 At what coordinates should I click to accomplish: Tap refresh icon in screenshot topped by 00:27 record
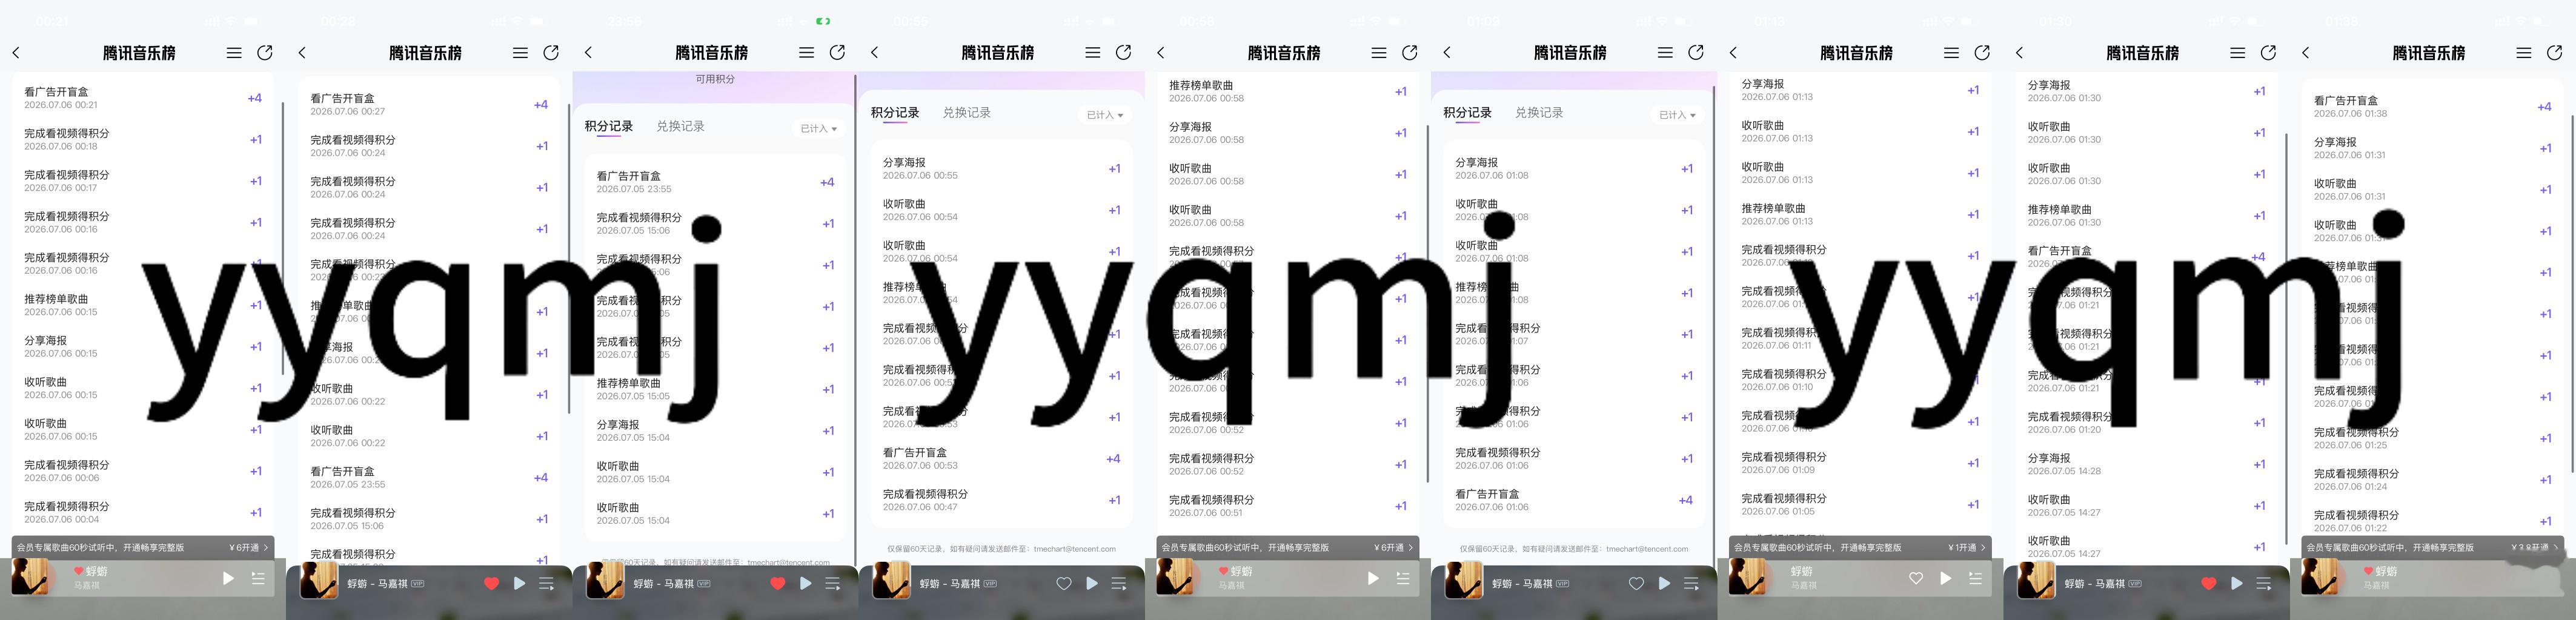pyautogui.click(x=551, y=52)
